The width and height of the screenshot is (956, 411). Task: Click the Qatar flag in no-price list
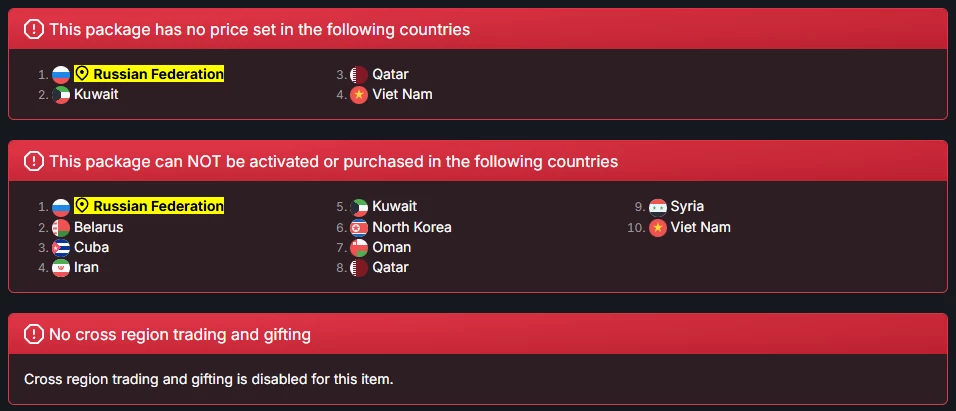[x=359, y=74]
